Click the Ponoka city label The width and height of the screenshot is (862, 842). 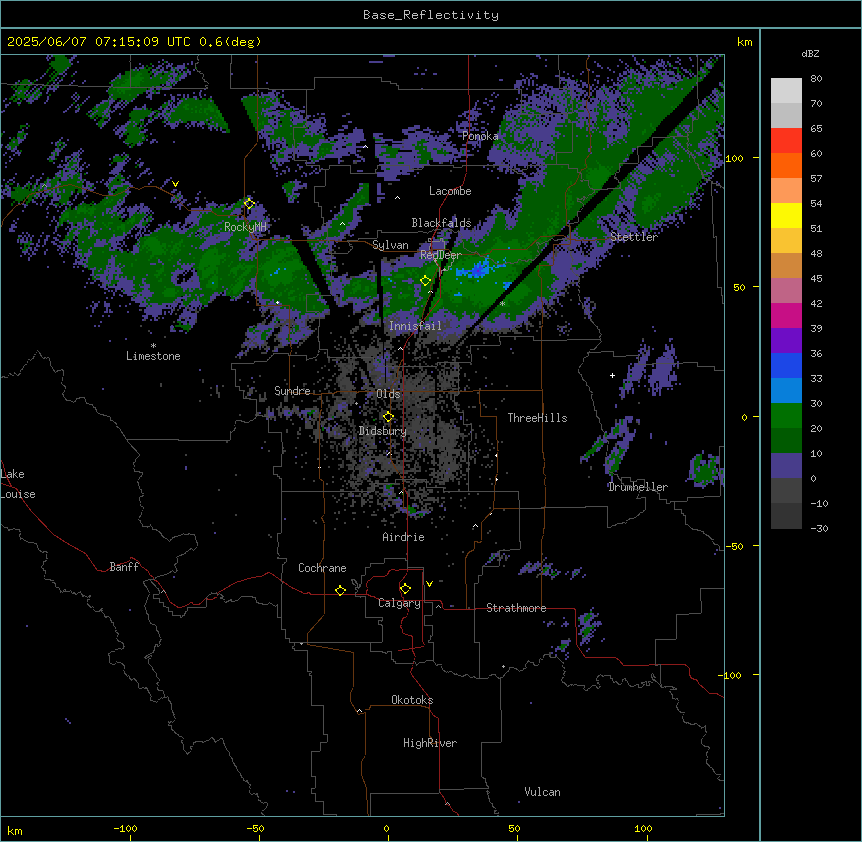click(x=480, y=136)
